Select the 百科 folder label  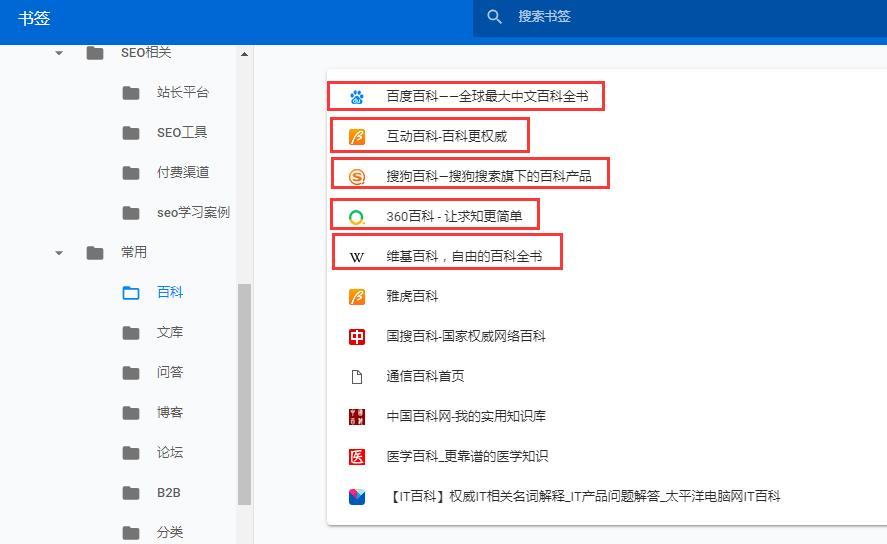(x=170, y=292)
